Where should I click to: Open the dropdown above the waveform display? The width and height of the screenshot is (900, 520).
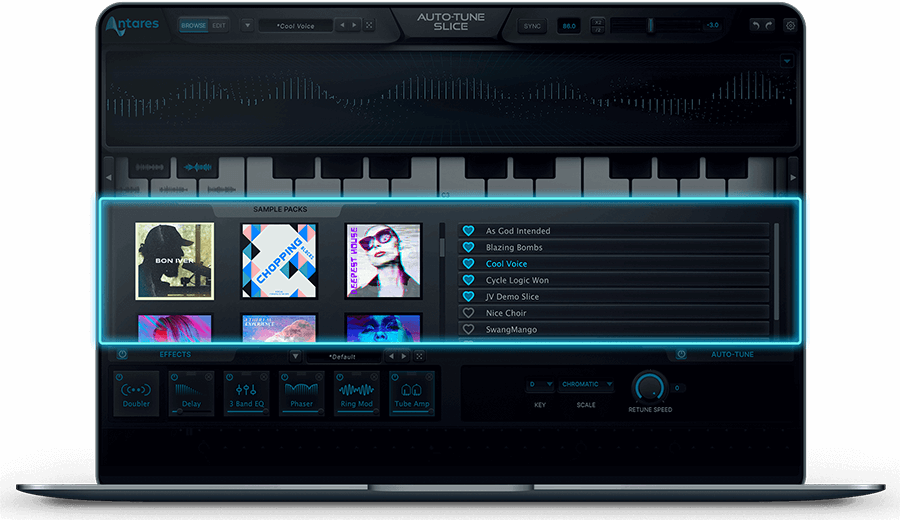pyautogui.click(x=787, y=61)
